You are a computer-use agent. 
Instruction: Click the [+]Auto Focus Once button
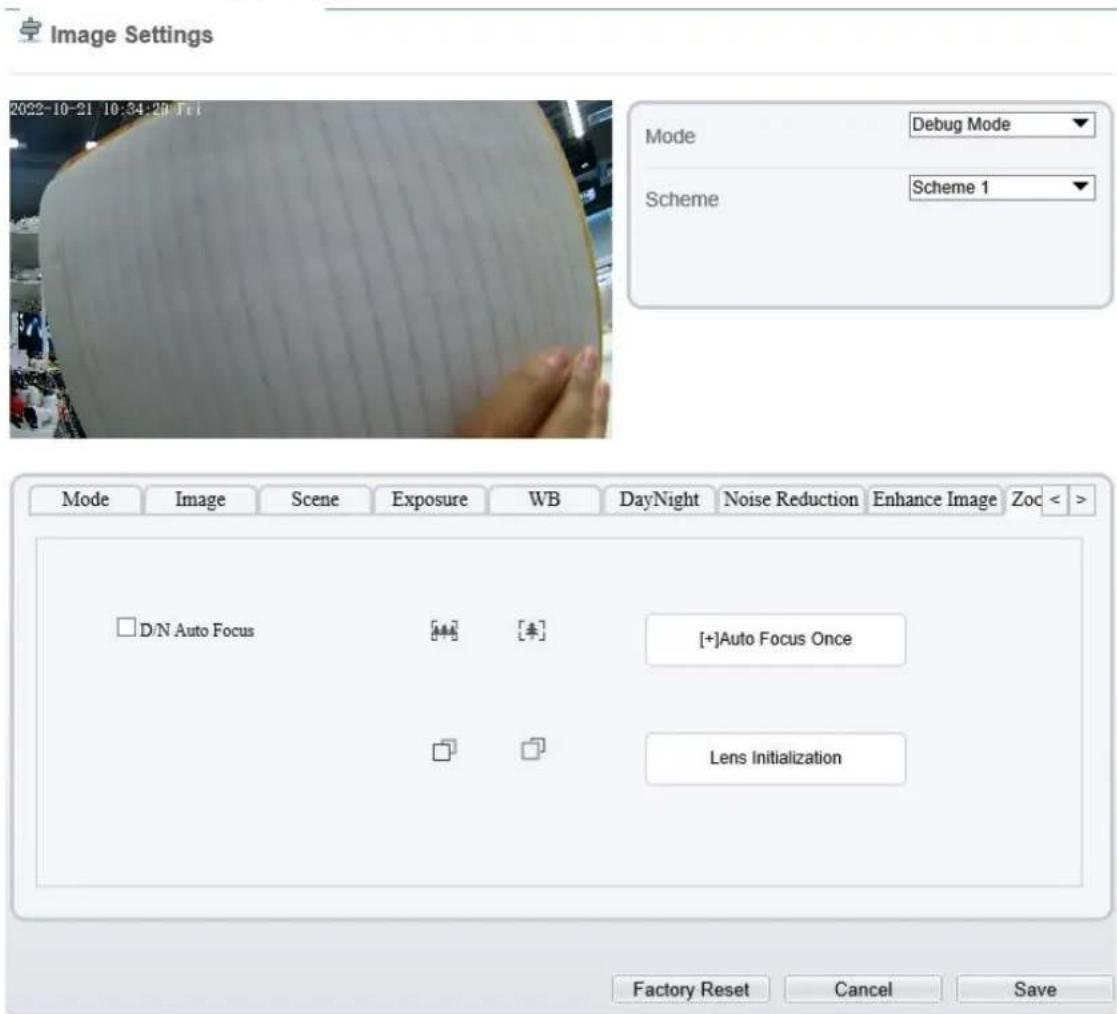pos(775,639)
